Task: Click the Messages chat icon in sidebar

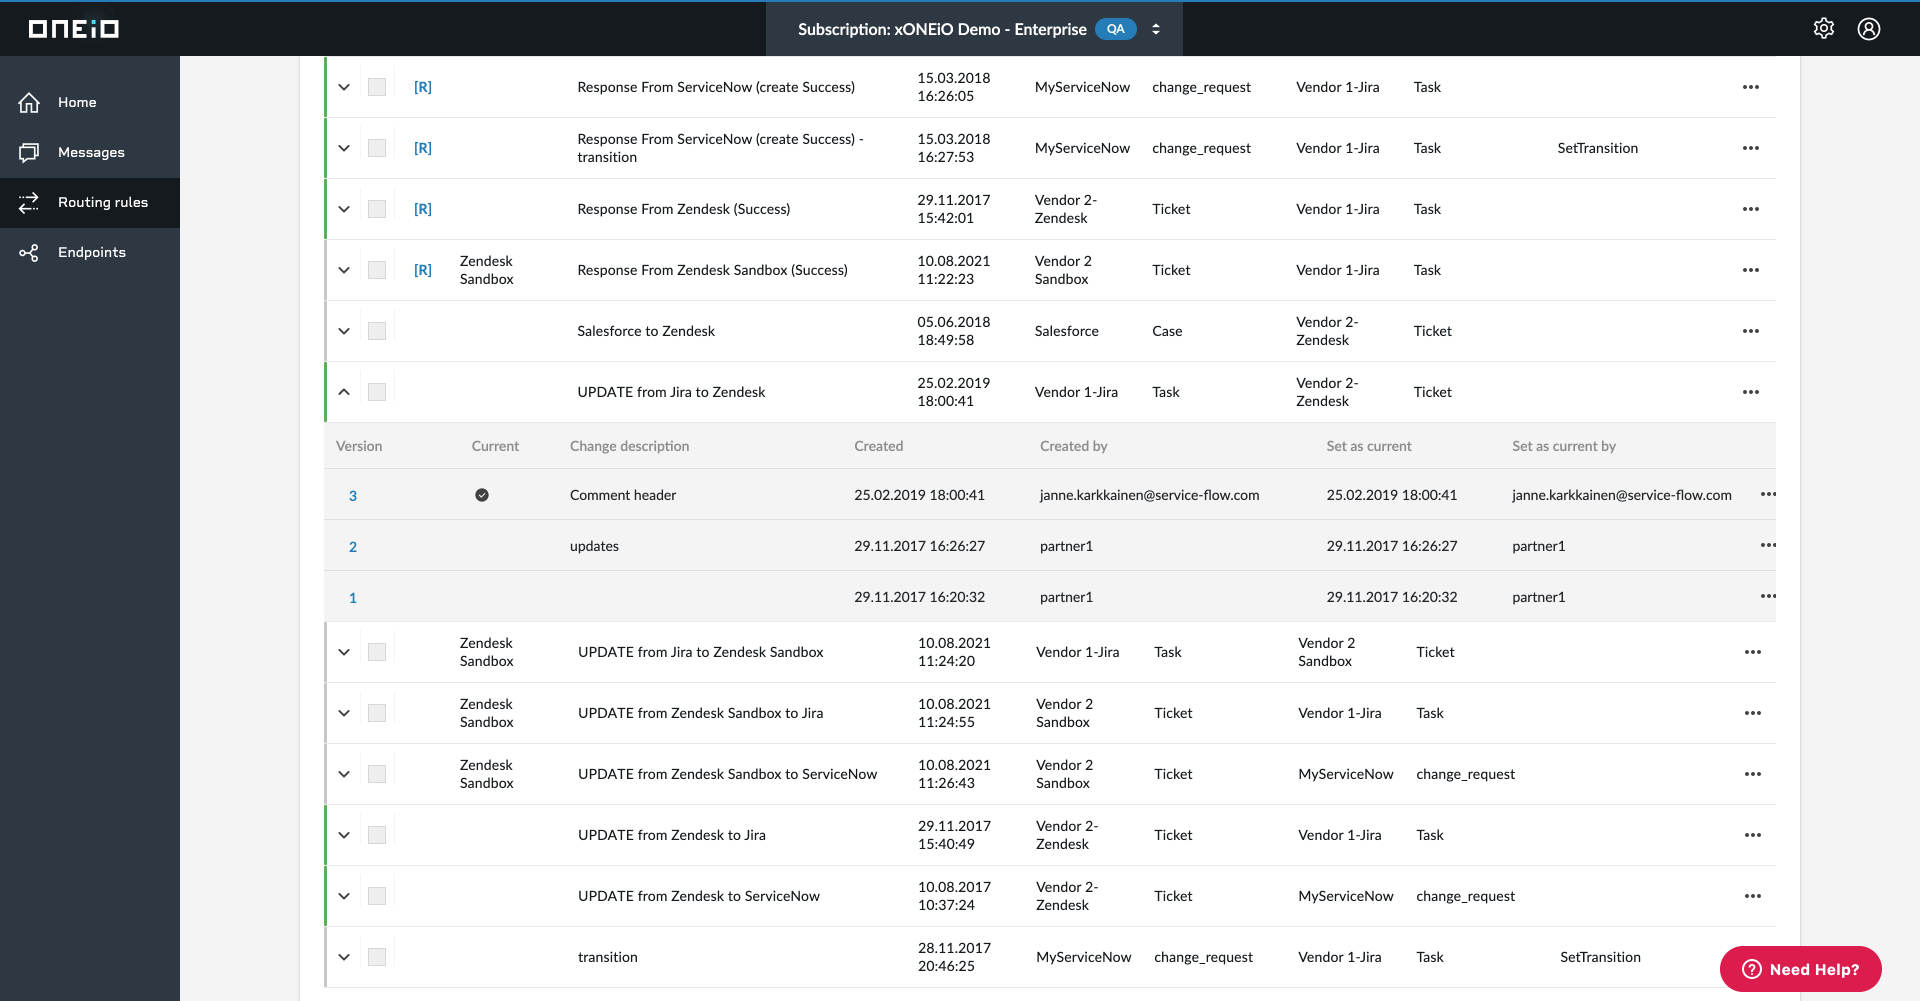Action: [x=29, y=152]
